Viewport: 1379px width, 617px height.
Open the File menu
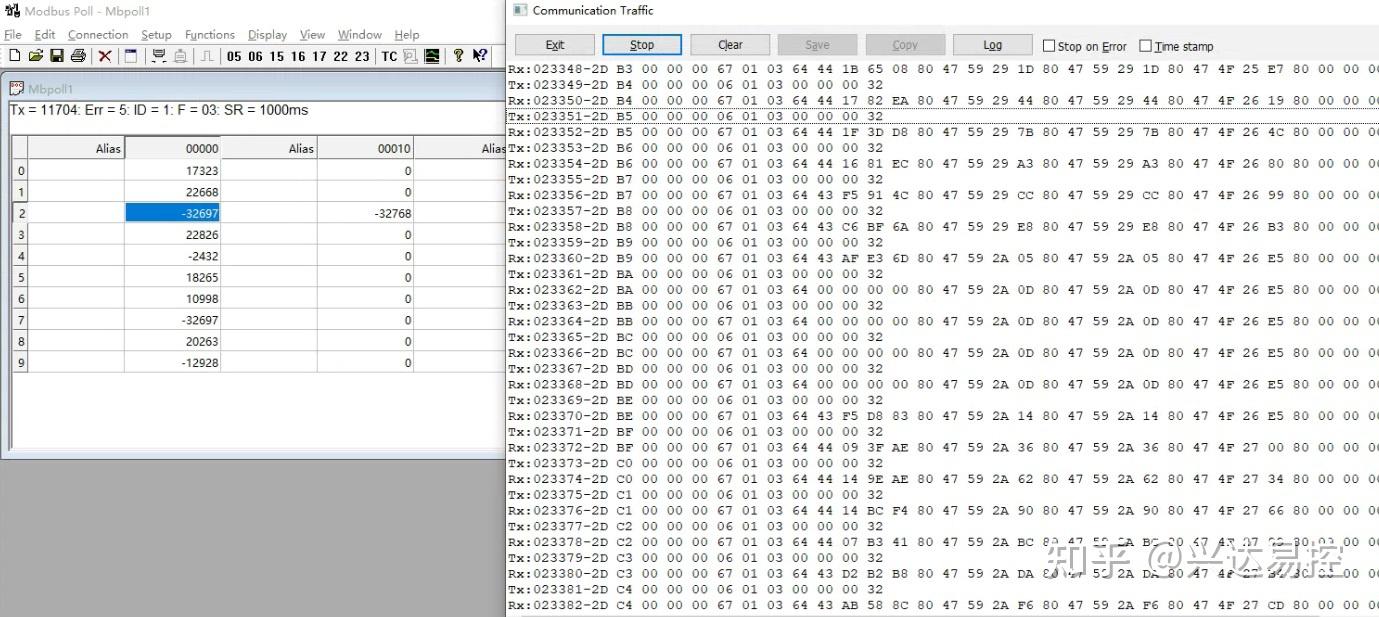click(x=12, y=34)
